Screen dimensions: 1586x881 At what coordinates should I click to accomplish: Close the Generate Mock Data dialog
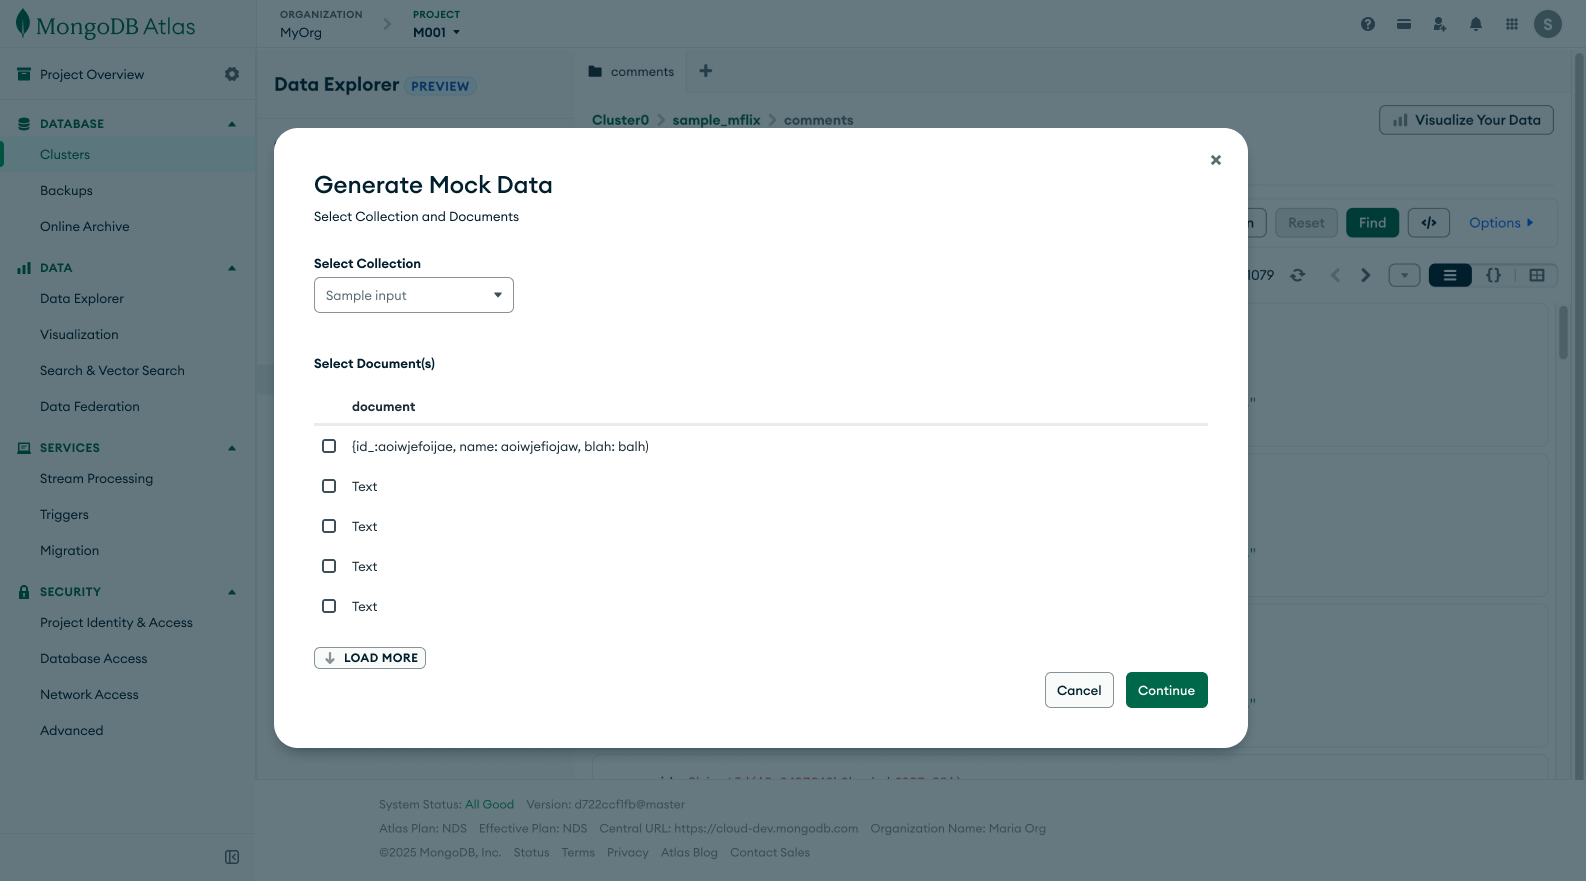[1216, 160]
